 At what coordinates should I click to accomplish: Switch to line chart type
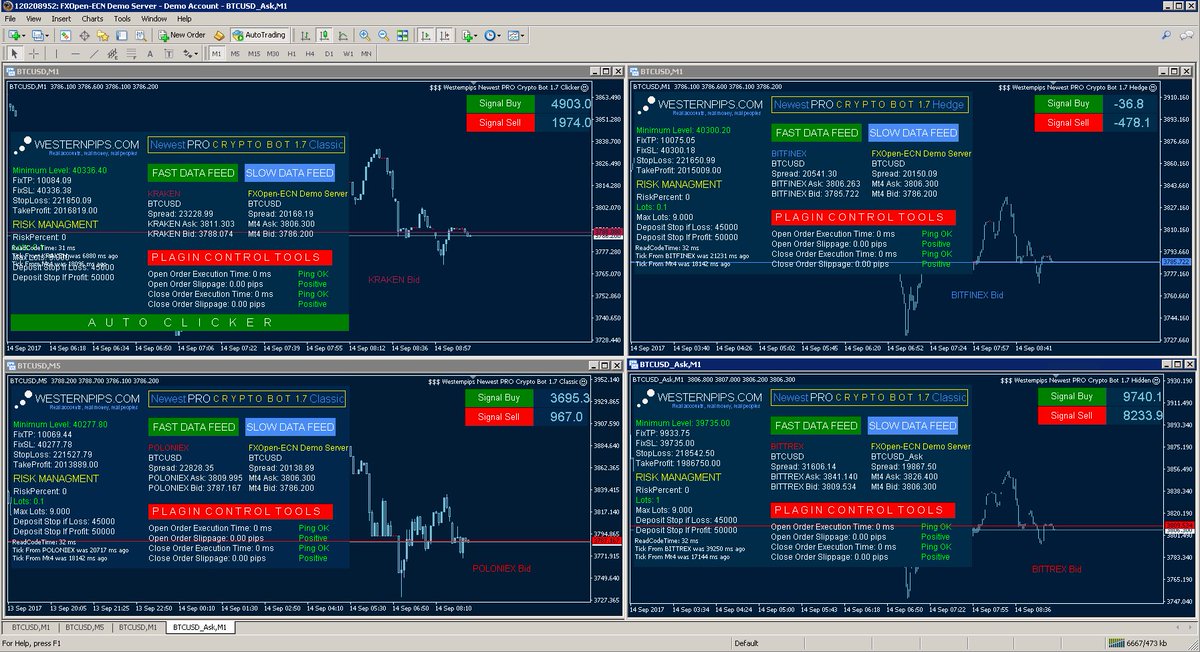click(x=342, y=35)
